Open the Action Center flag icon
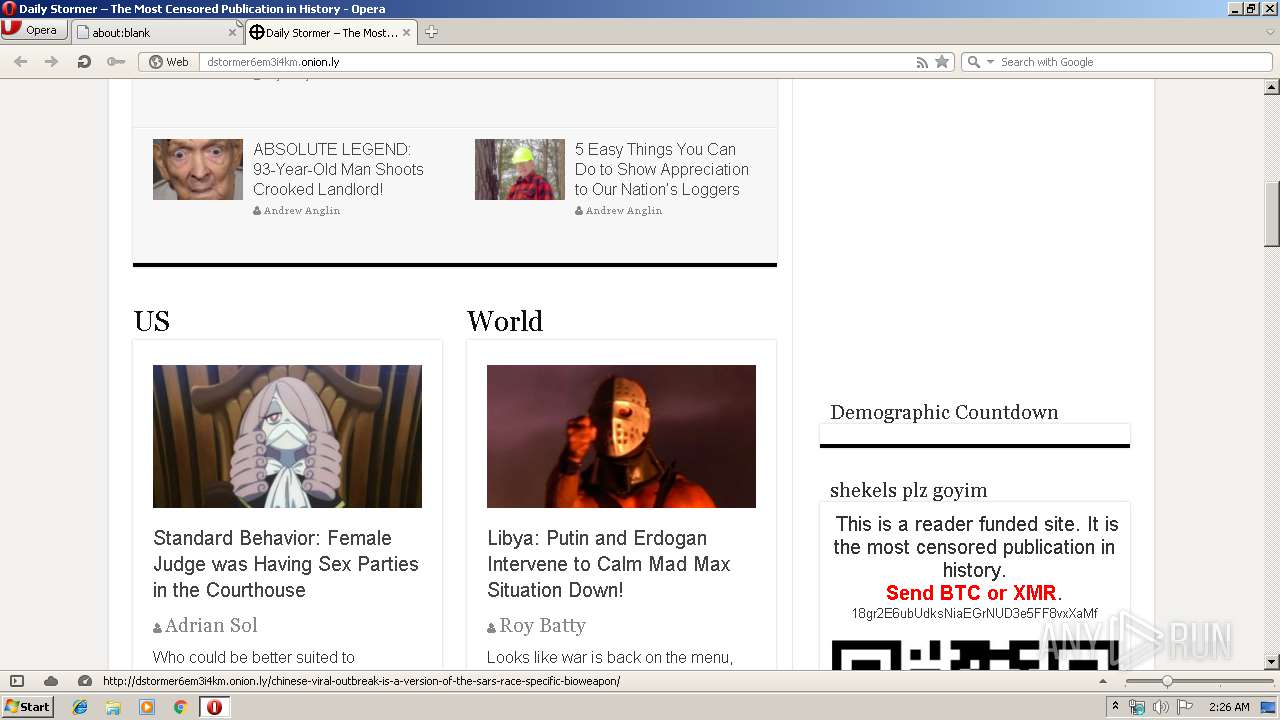Screen dimensions: 1280x720 point(1185,707)
